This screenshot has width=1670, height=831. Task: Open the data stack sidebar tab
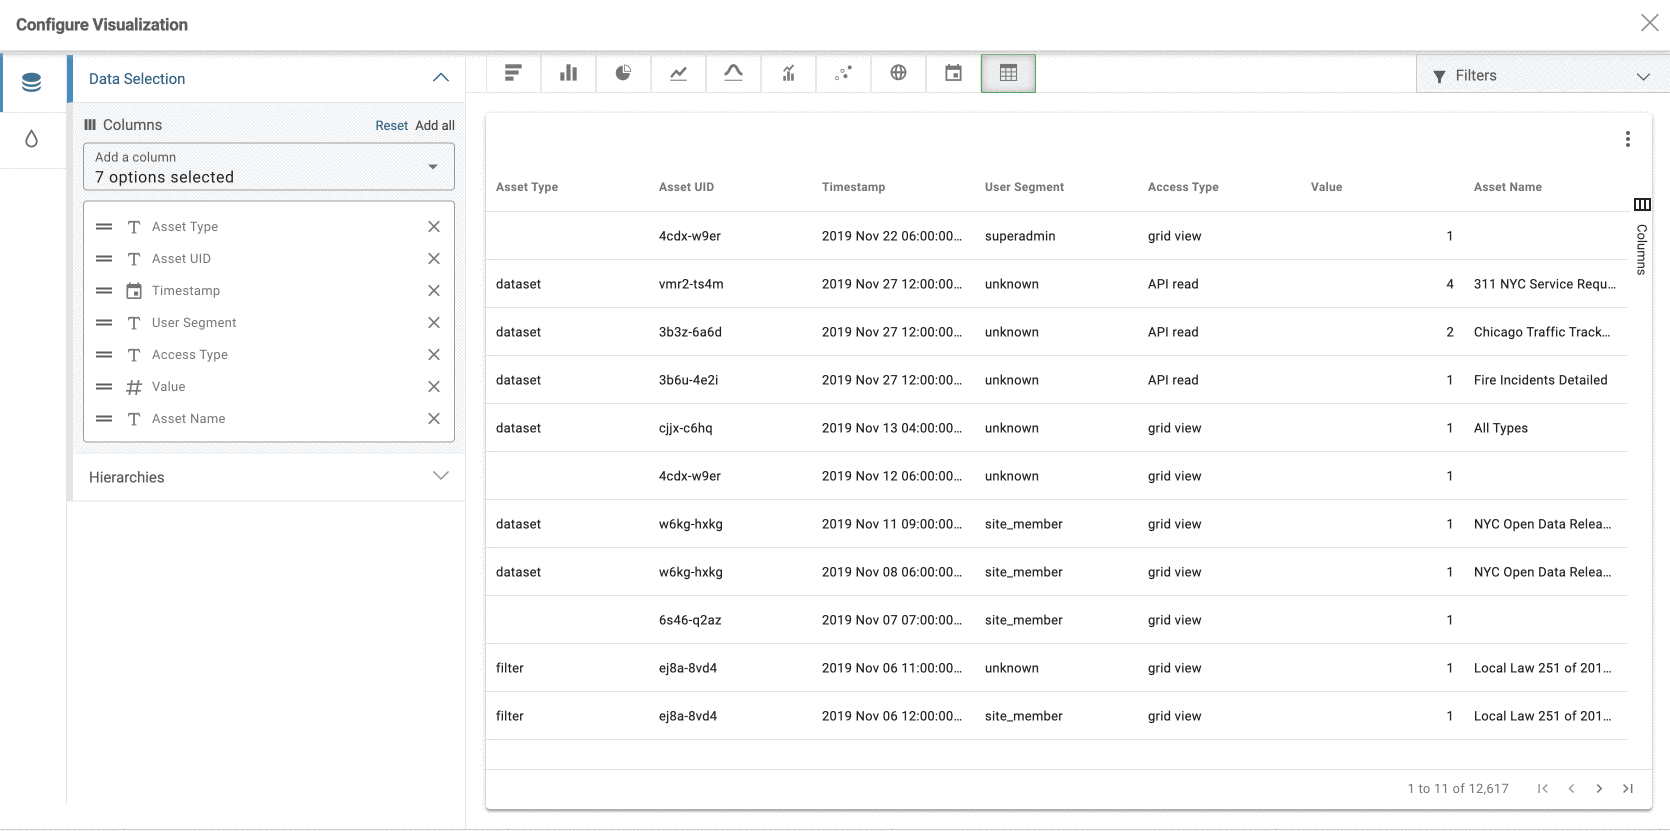pos(32,82)
